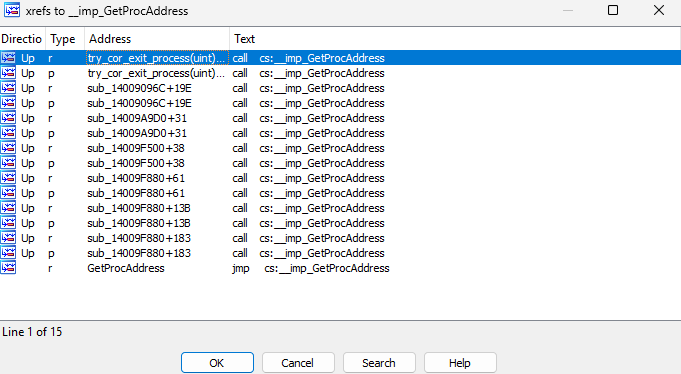Sort by Address column header
Viewport: 681px width, 374px height.
tap(157, 39)
